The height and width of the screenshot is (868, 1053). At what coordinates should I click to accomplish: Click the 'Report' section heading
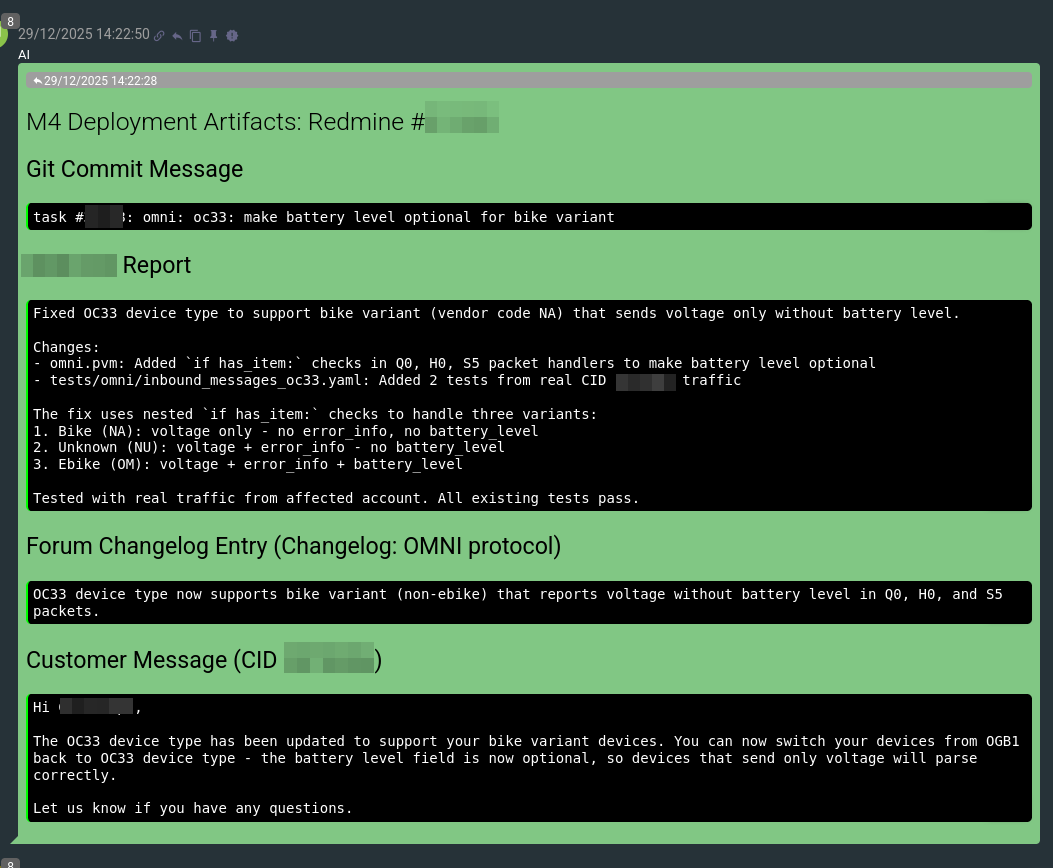(156, 265)
